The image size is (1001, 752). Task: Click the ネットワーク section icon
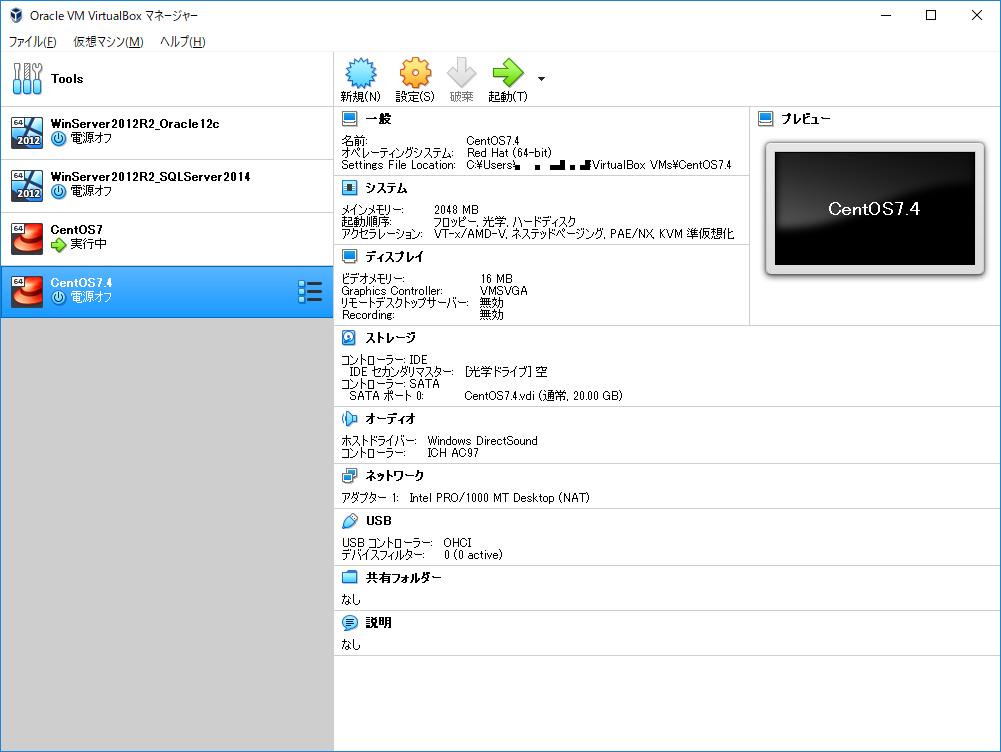[348, 476]
